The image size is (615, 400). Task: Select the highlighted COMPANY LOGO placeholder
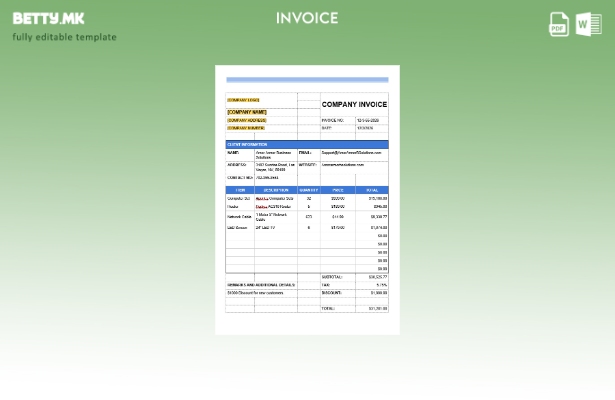click(x=243, y=100)
